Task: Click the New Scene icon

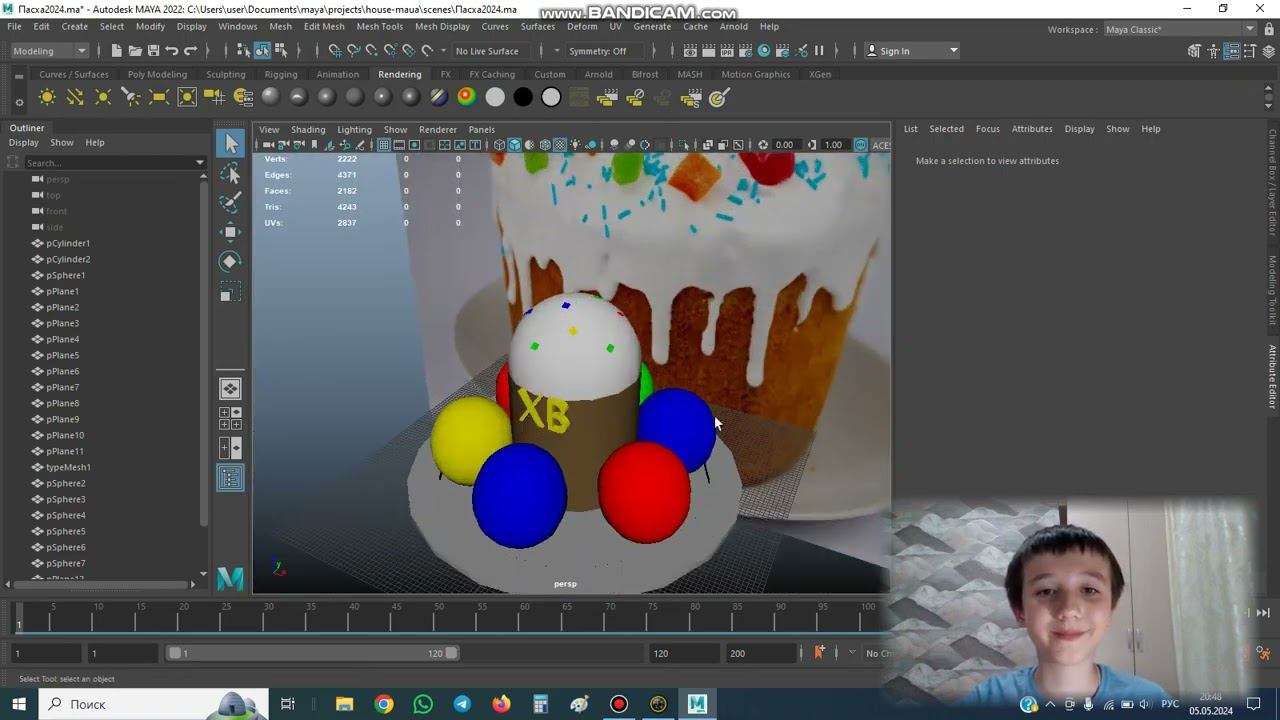Action: 116,51
